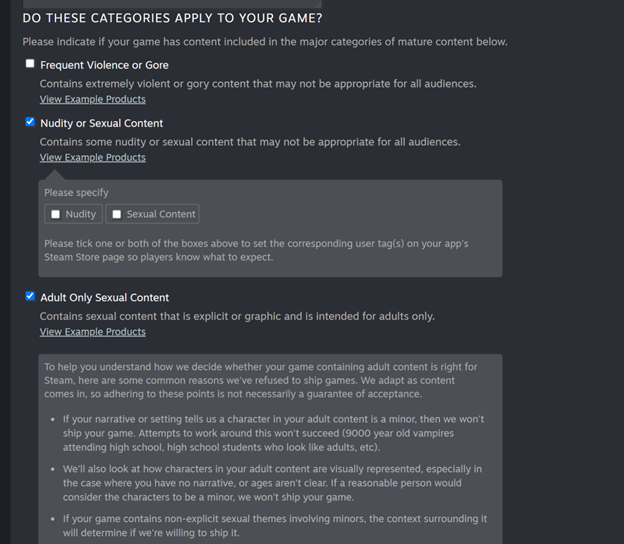624x544 pixels.
Task: Uncheck the Adult Only Sexual Content checkbox
Action: click(x=30, y=296)
